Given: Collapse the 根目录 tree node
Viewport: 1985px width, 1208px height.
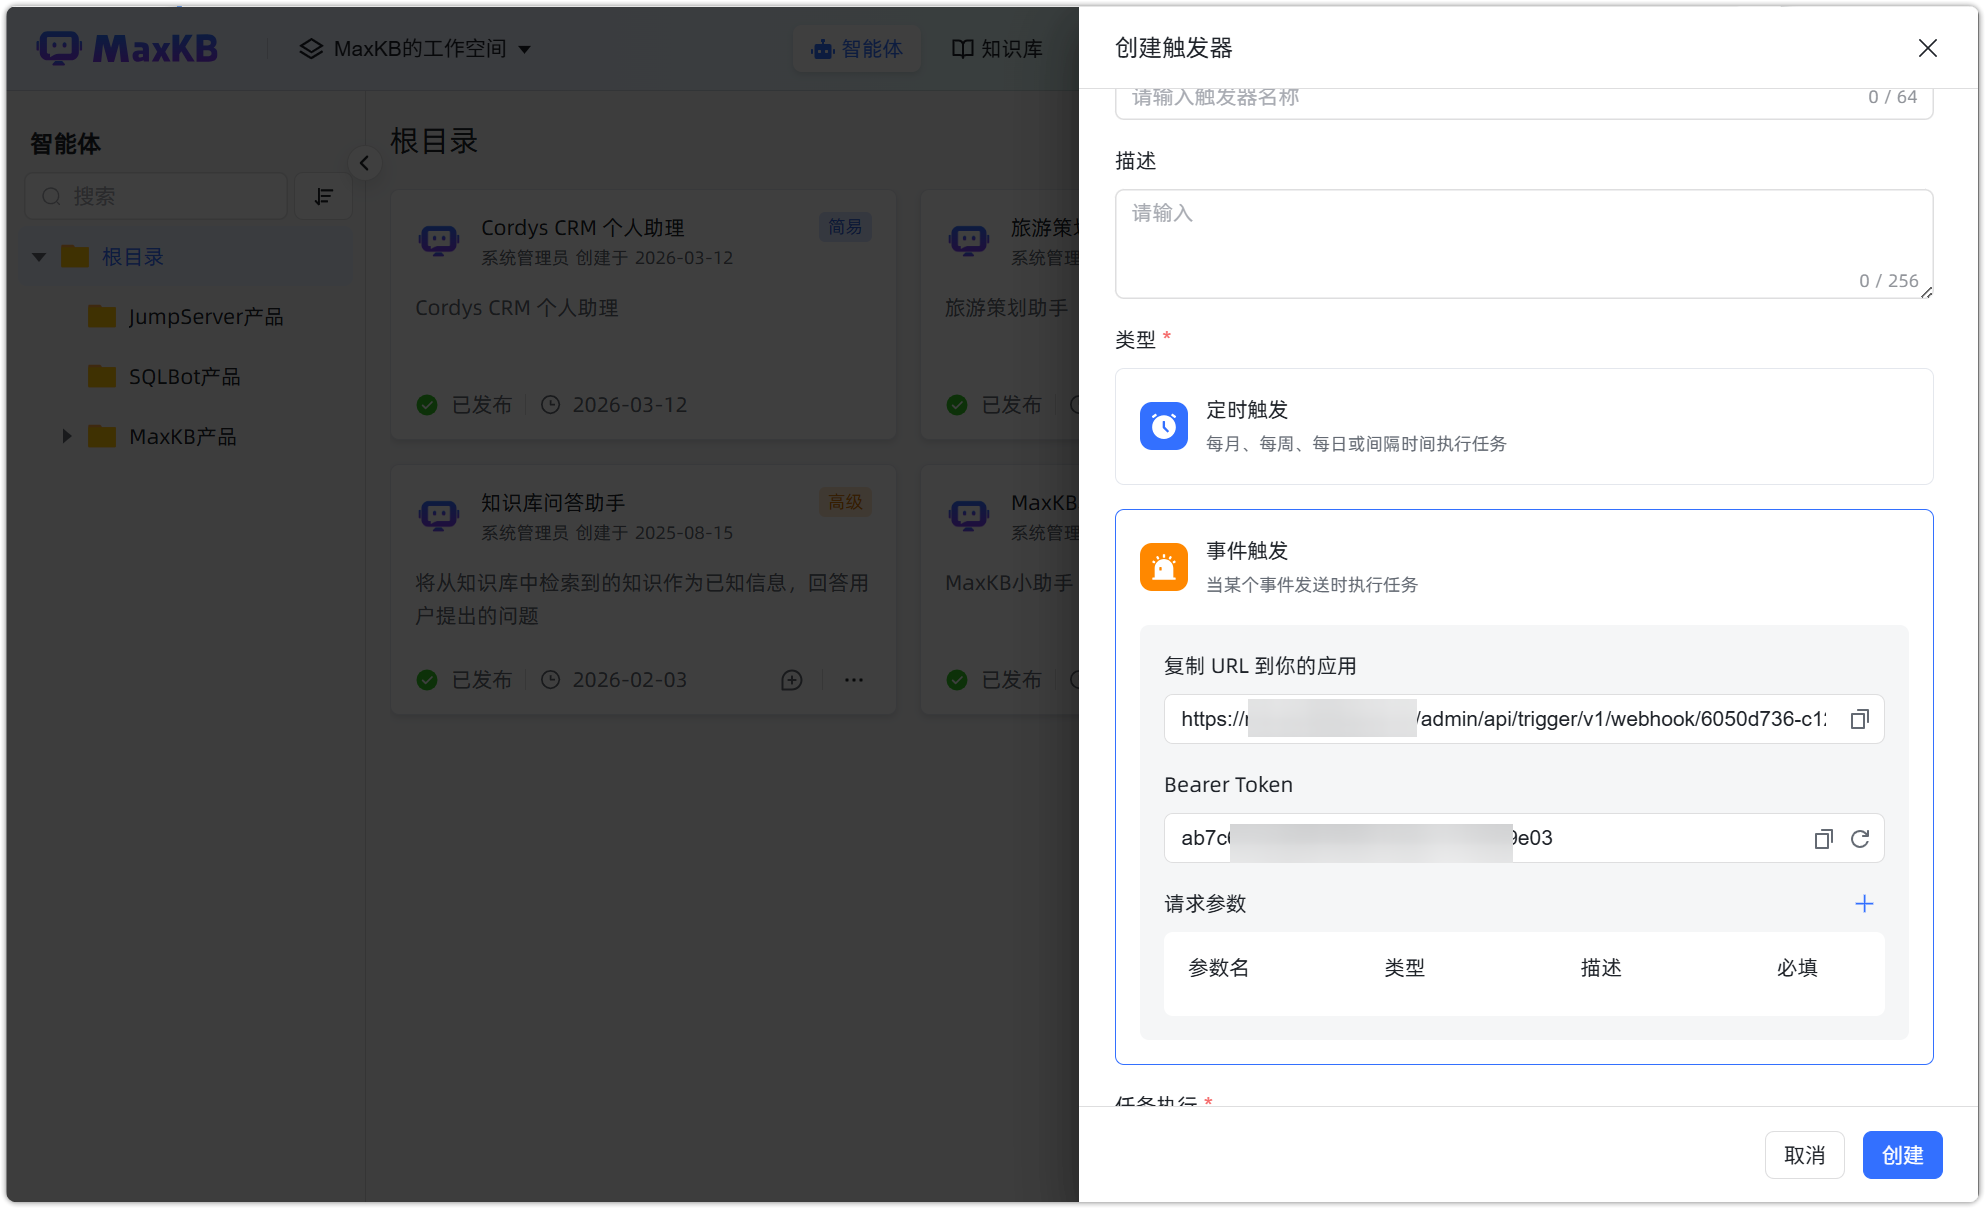Looking at the screenshot, I should (x=38, y=256).
